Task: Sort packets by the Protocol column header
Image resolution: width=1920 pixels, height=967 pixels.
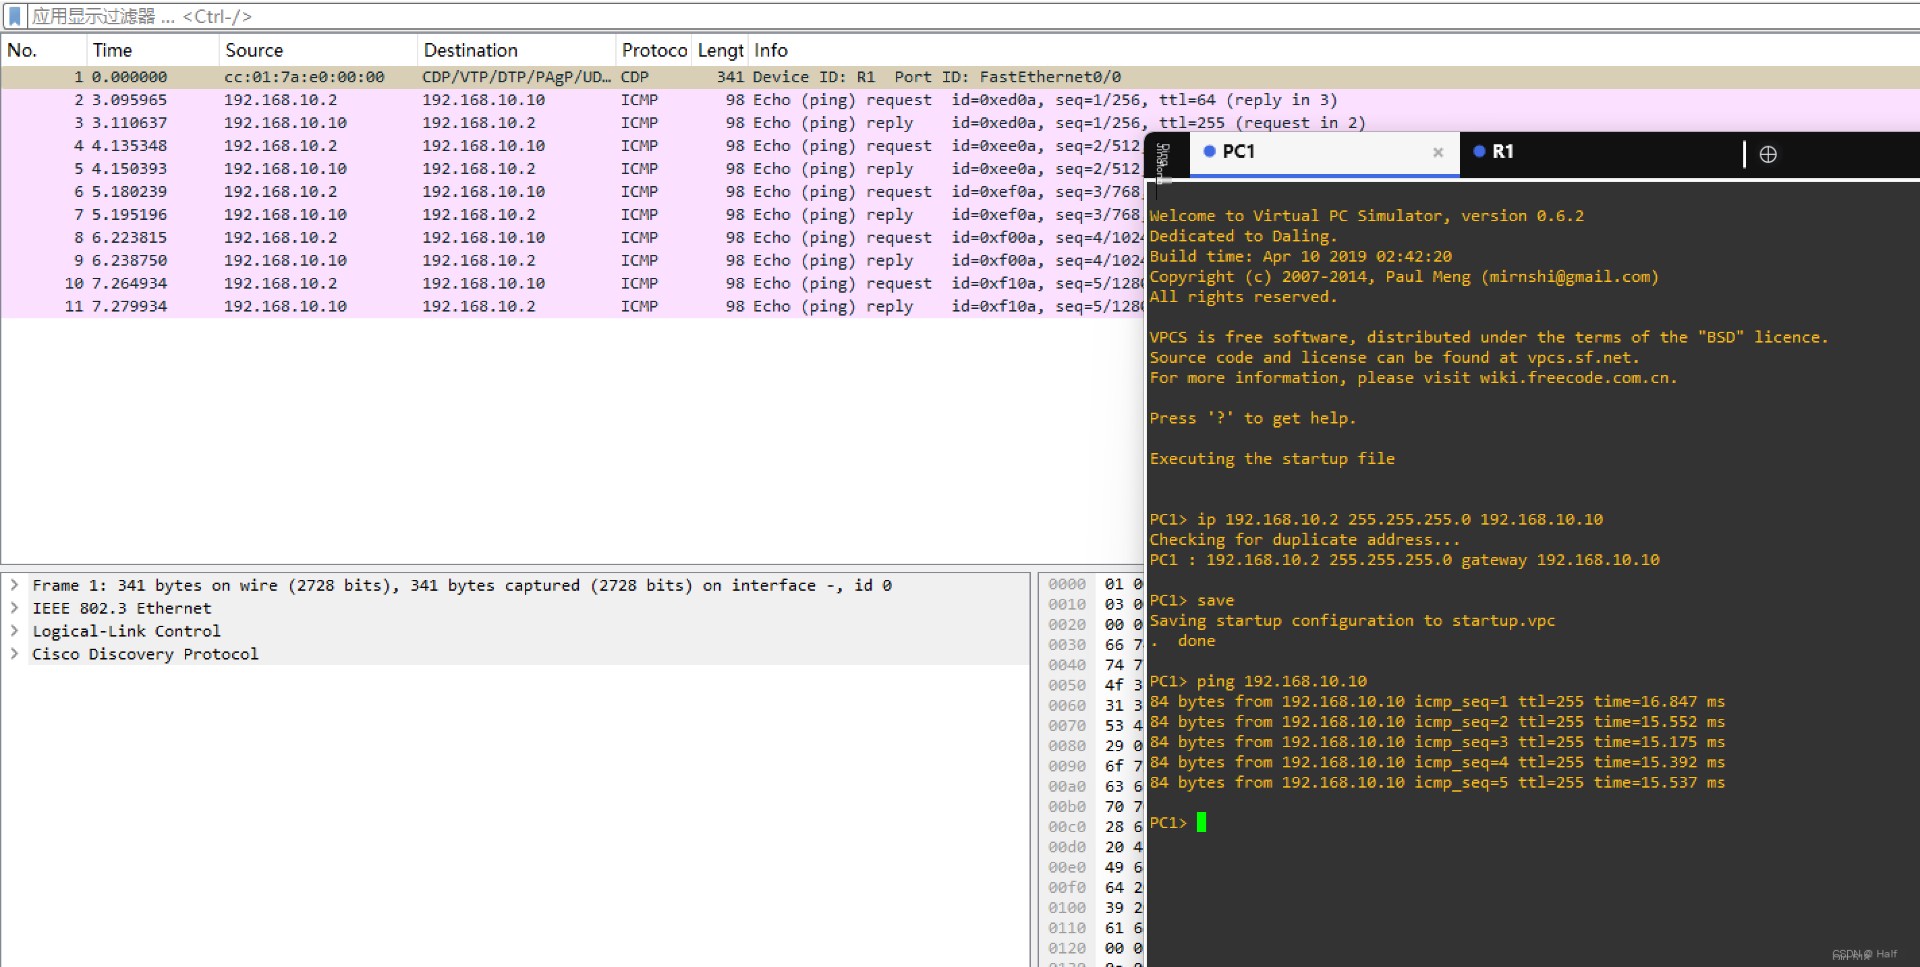Action: pos(653,50)
